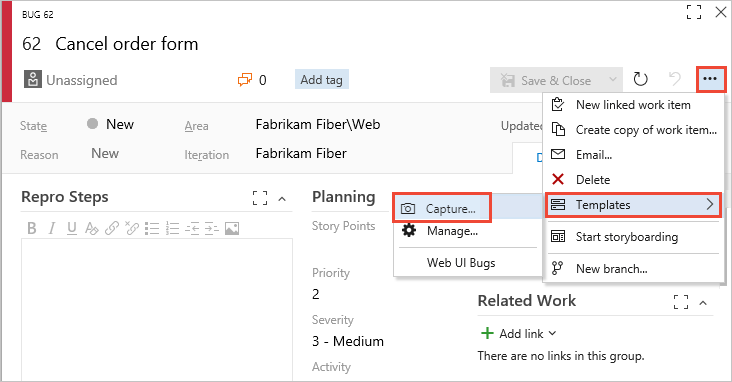This screenshot has height=382, width=732.
Task: Choose New branch menu option
Action: [x=633, y=269]
